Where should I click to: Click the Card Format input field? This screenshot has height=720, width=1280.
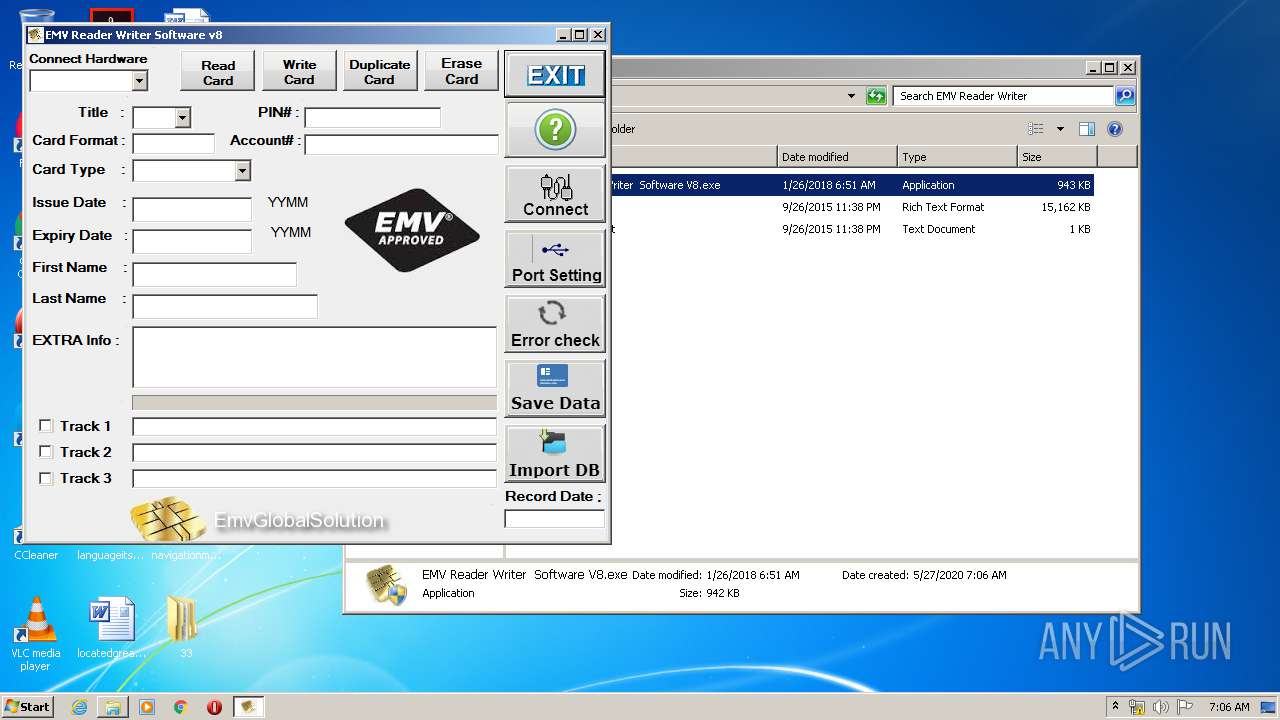(x=174, y=143)
